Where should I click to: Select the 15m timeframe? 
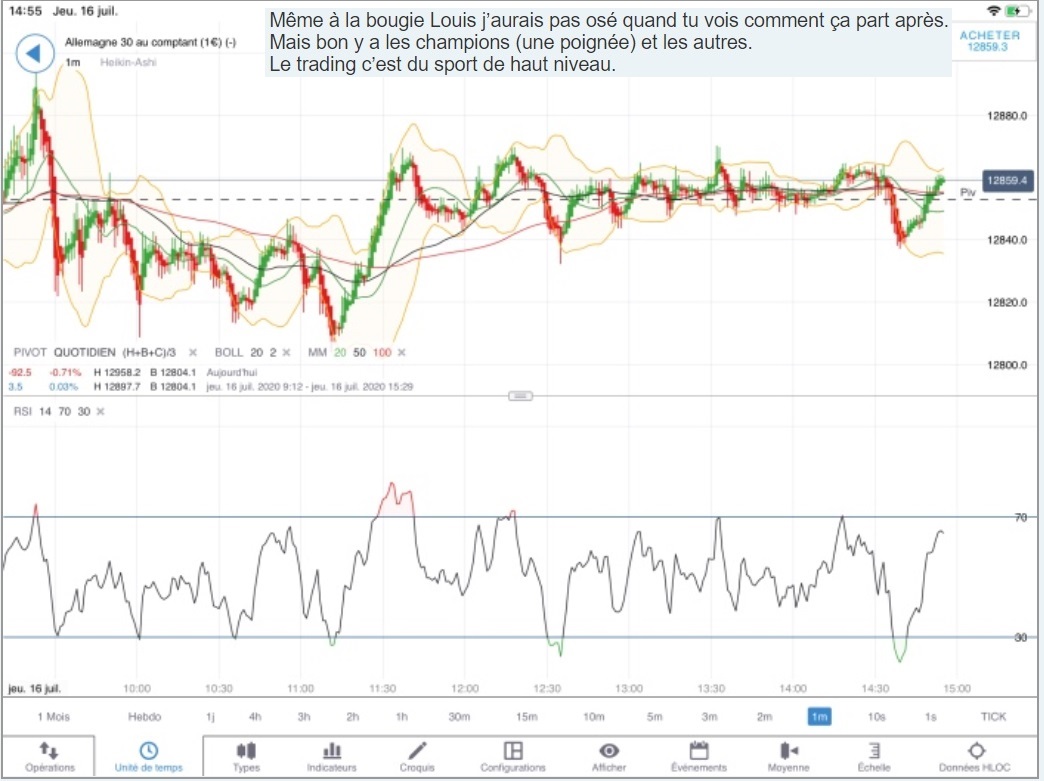click(x=526, y=716)
